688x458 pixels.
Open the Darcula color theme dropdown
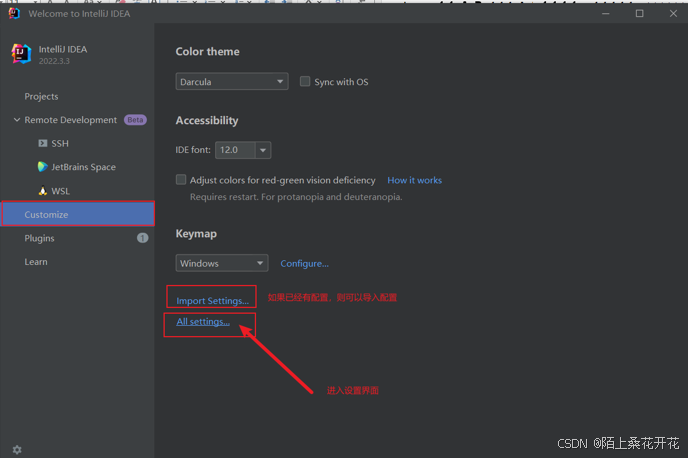pos(232,82)
